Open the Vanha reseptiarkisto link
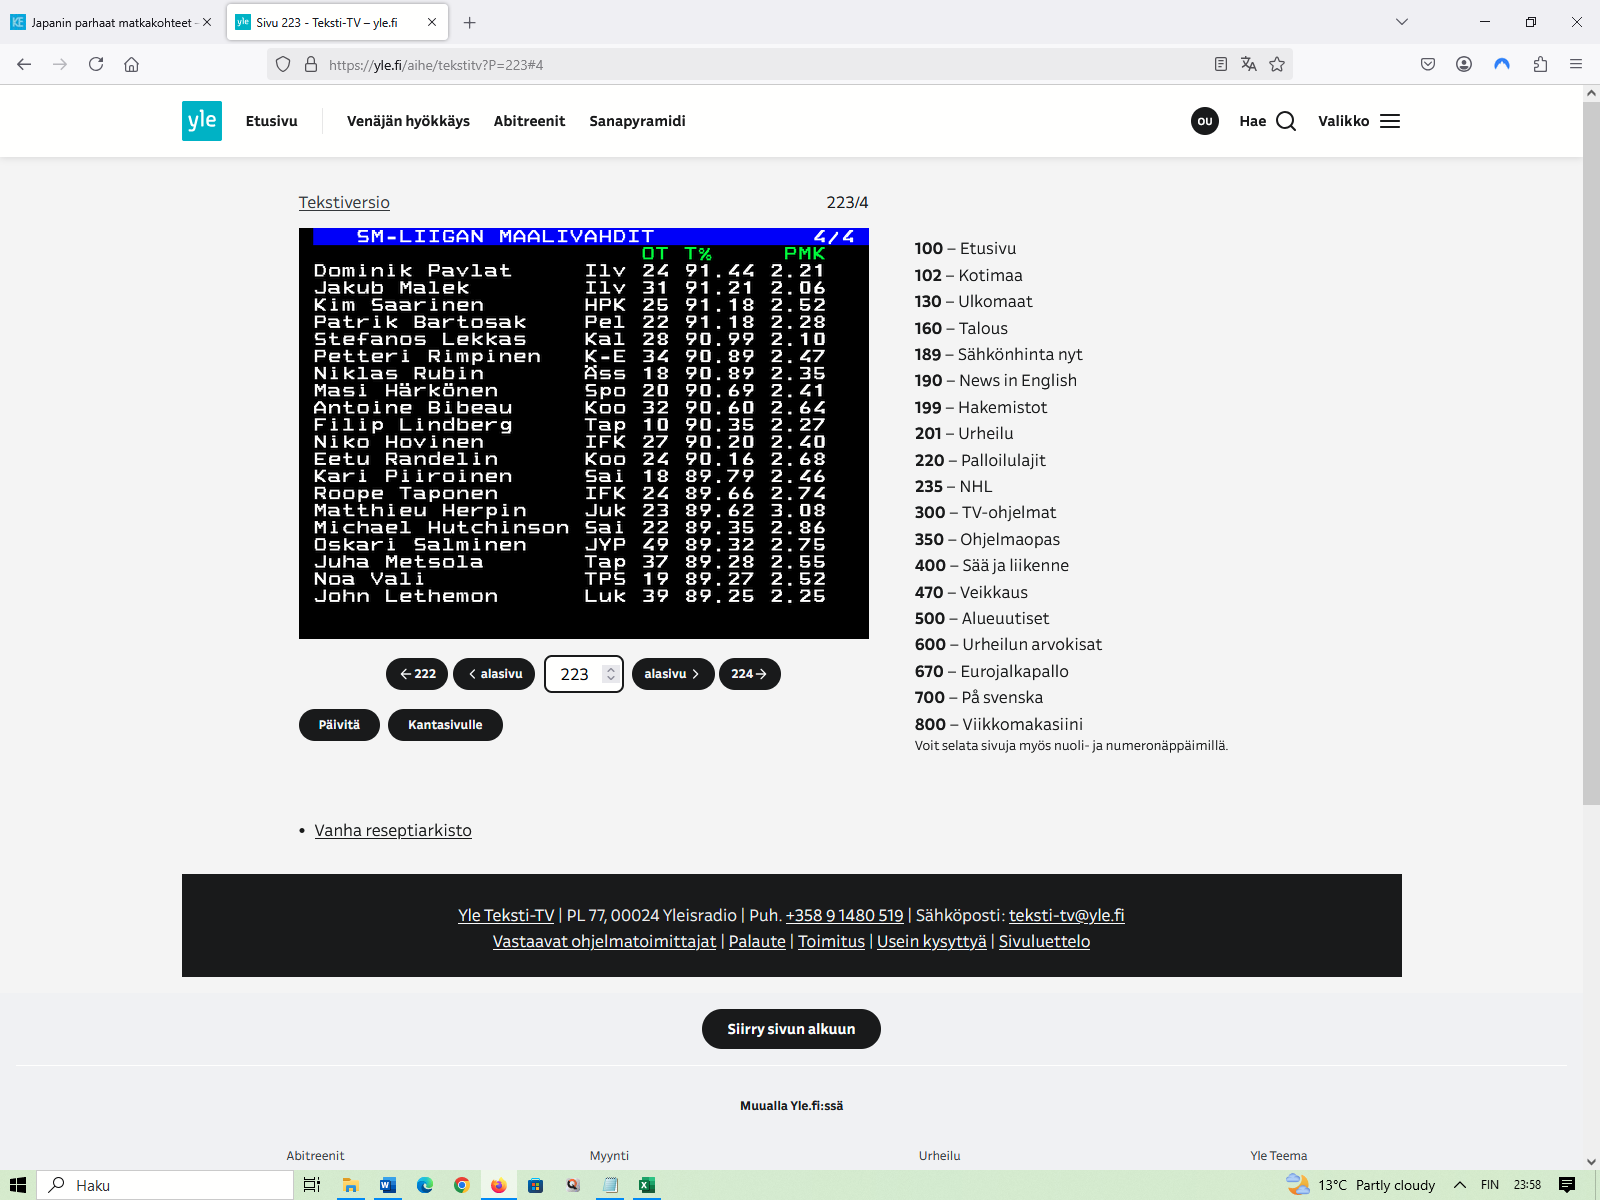This screenshot has width=1600, height=1200. (393, 830)
